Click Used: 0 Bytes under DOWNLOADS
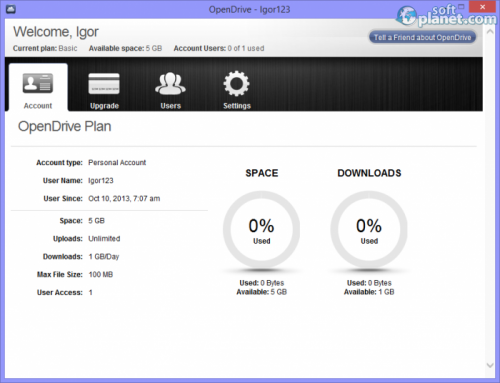 [x=369, y=283]
